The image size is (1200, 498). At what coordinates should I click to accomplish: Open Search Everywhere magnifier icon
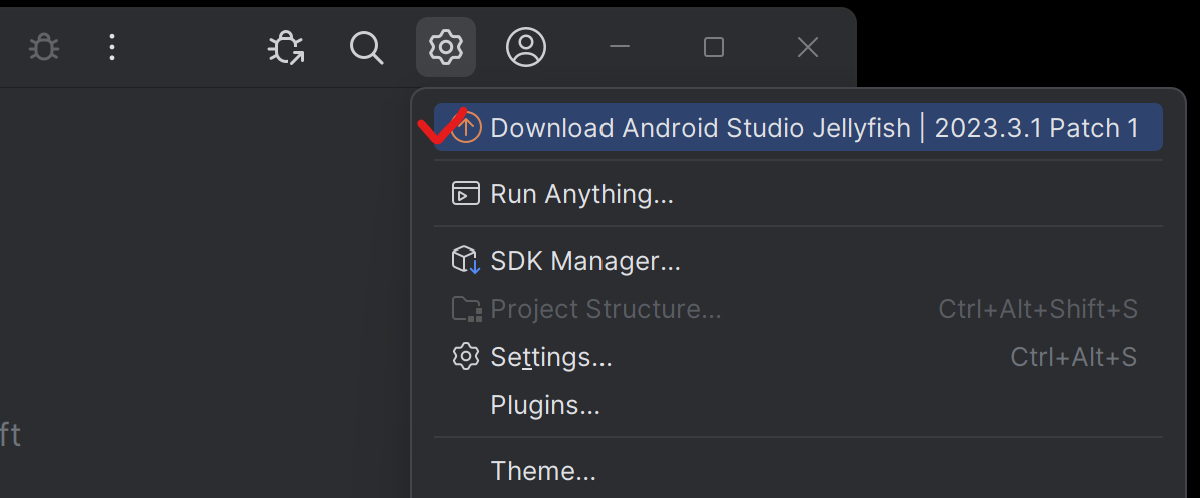pyautogui.click(x=367, y=47)
